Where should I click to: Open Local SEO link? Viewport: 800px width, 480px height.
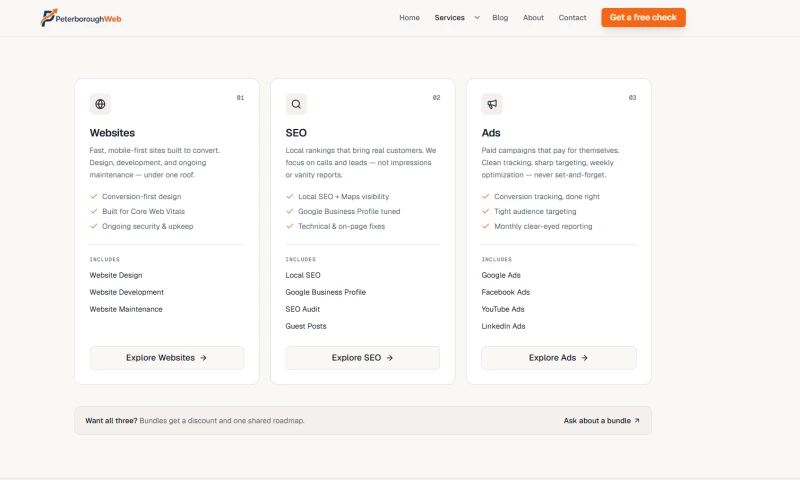303,275
